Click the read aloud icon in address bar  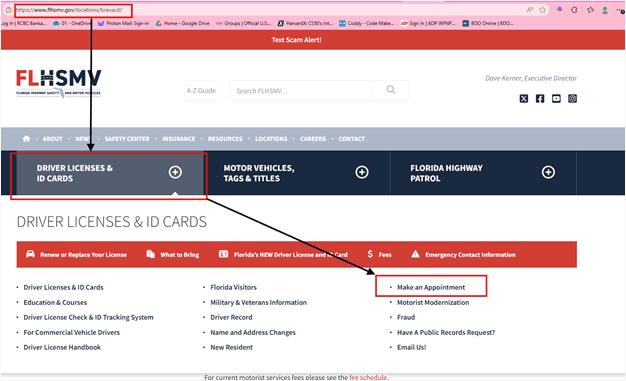pos(530,10)
